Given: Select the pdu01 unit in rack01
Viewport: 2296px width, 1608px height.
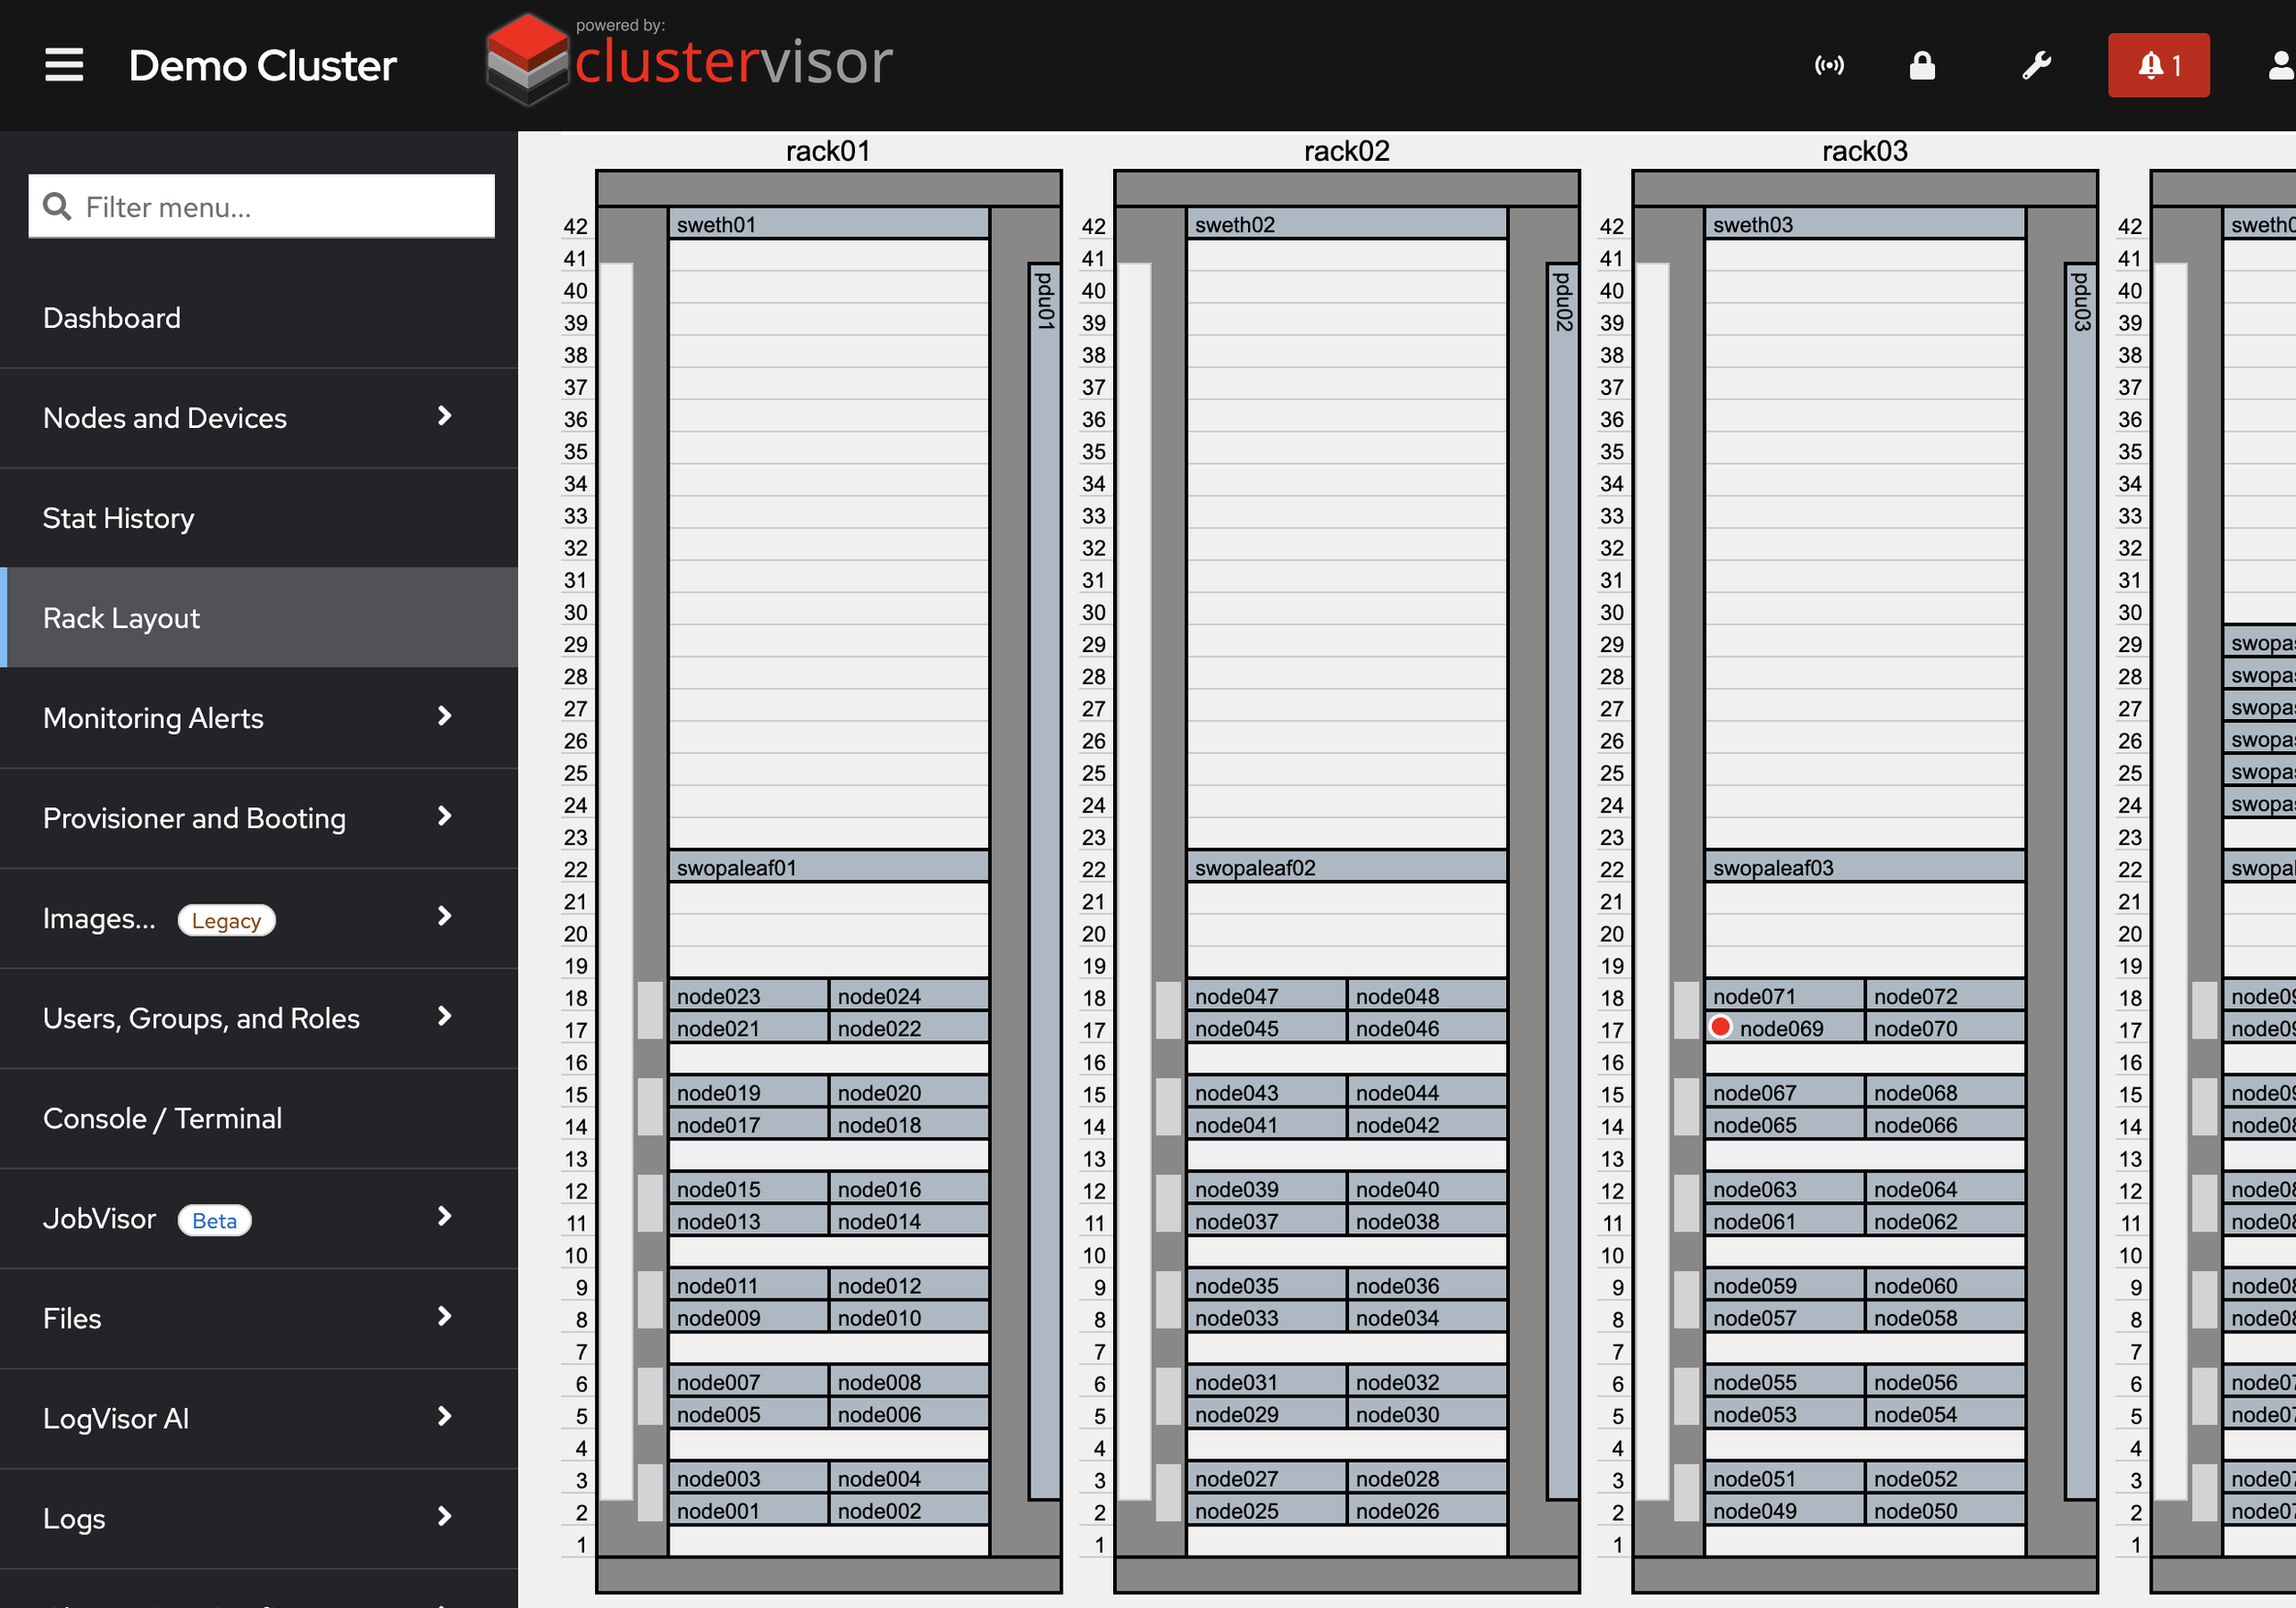Looking at the screenshot, I should coord(1044,881).
